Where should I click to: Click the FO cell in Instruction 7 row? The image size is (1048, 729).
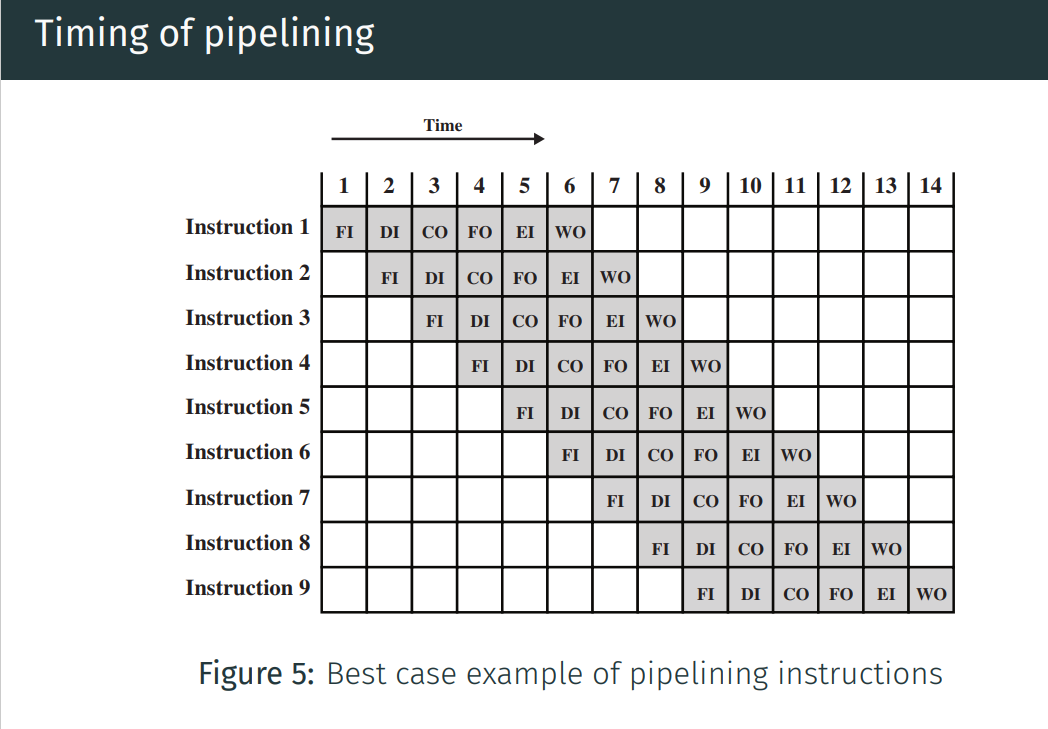coord(750,502)
